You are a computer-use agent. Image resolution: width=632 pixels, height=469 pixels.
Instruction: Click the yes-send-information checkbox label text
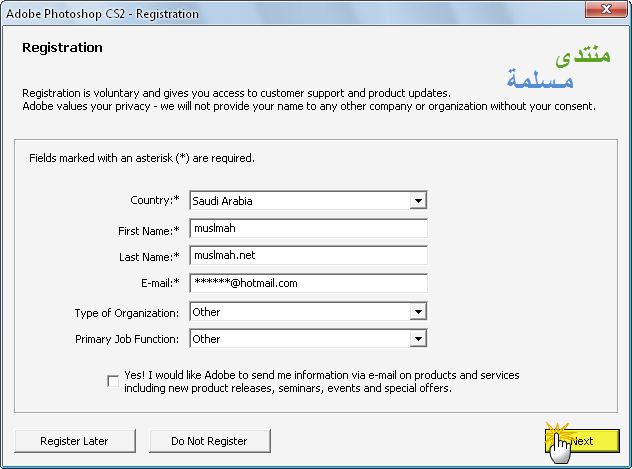pos(322,382)
